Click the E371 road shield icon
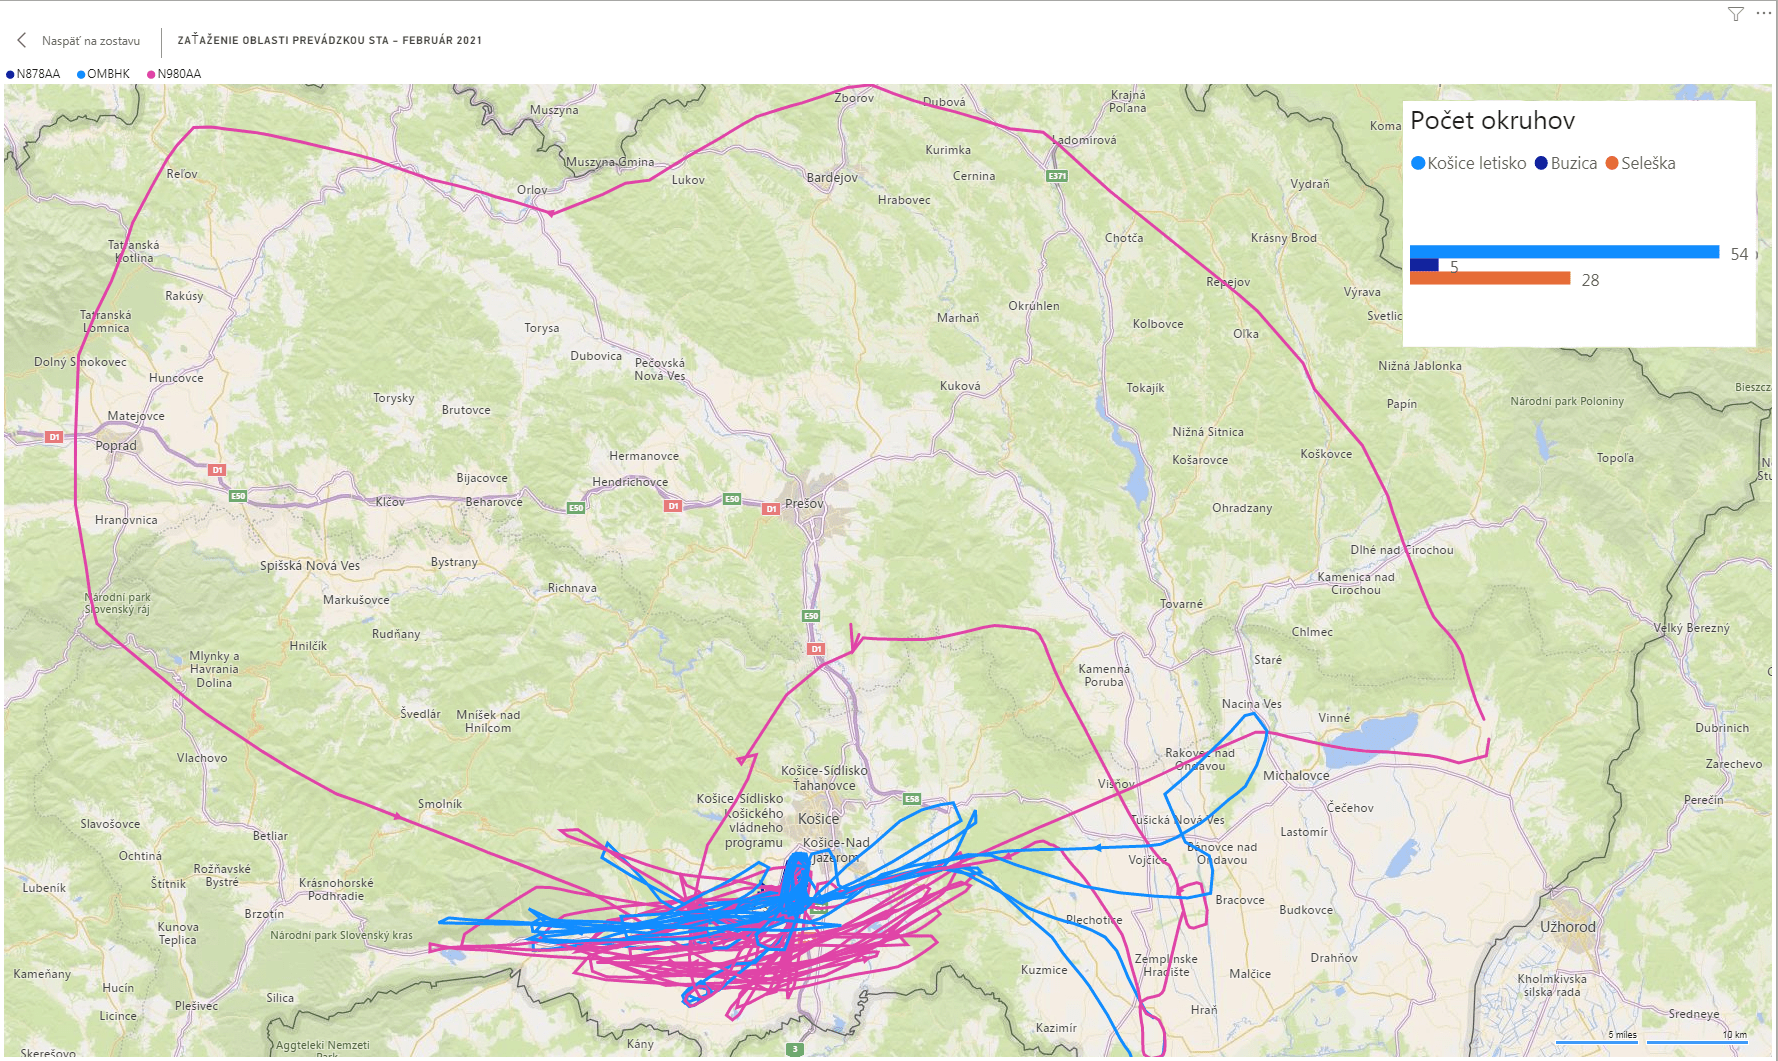 pos(1057,176)
